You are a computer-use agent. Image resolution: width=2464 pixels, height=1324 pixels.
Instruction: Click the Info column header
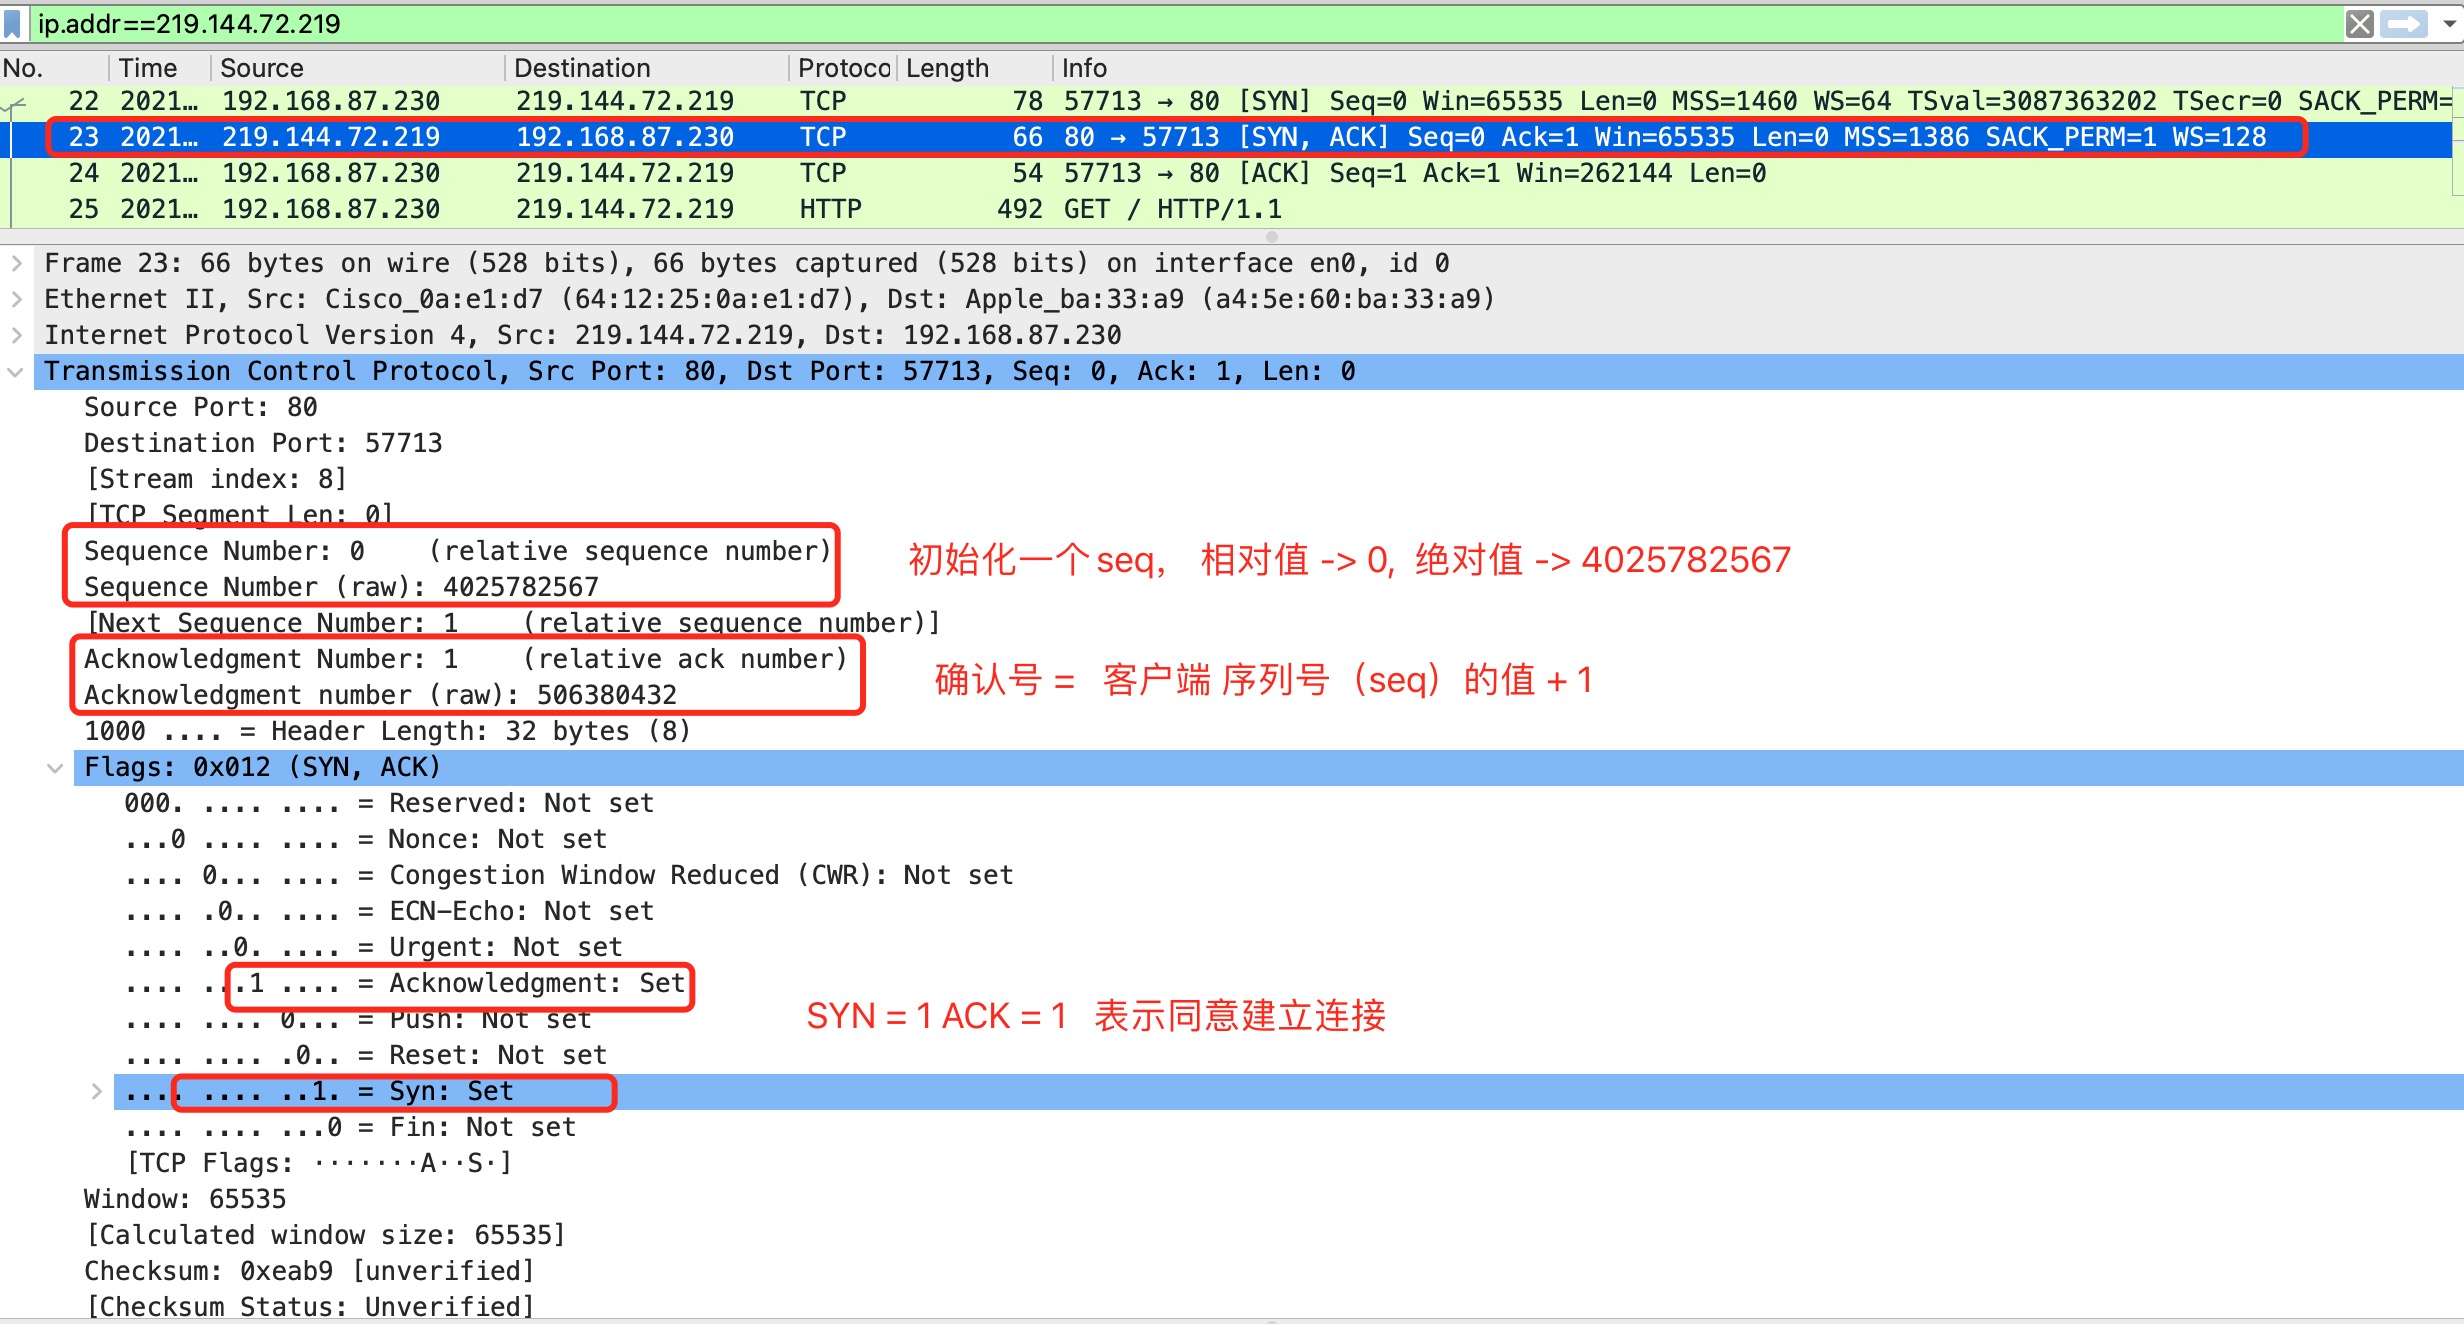pyautogui.click(x=1084, y=68)
